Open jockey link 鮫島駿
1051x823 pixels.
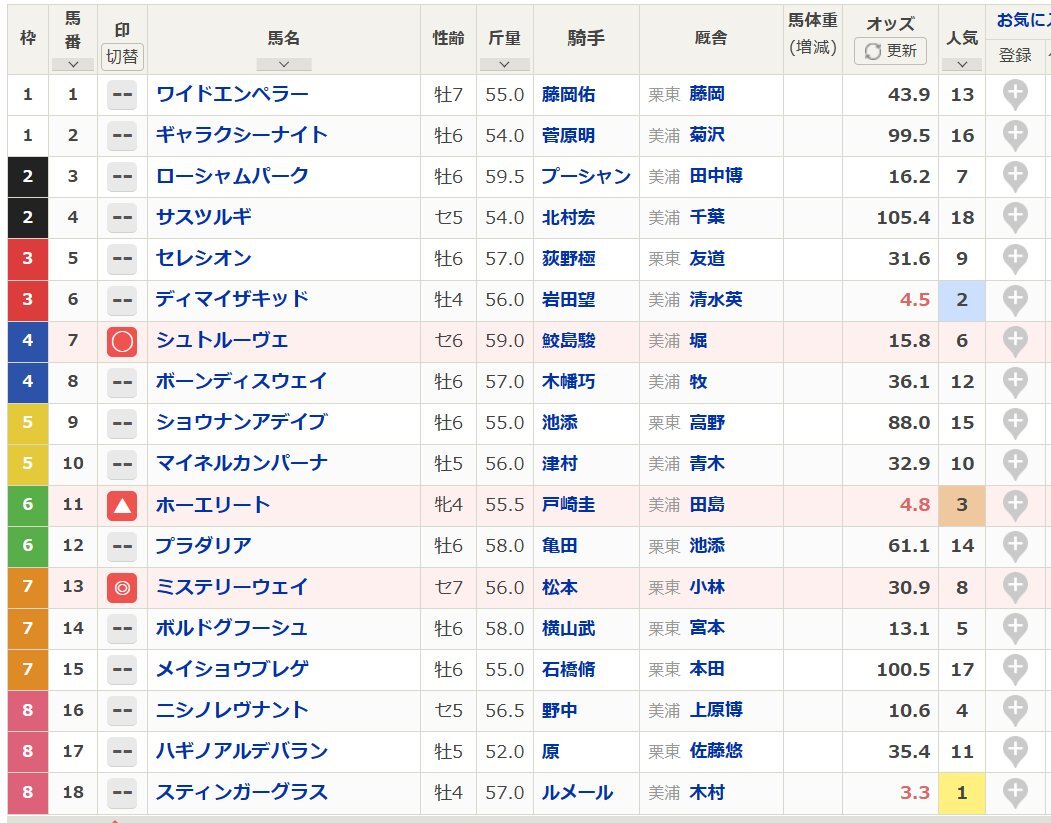568,340
